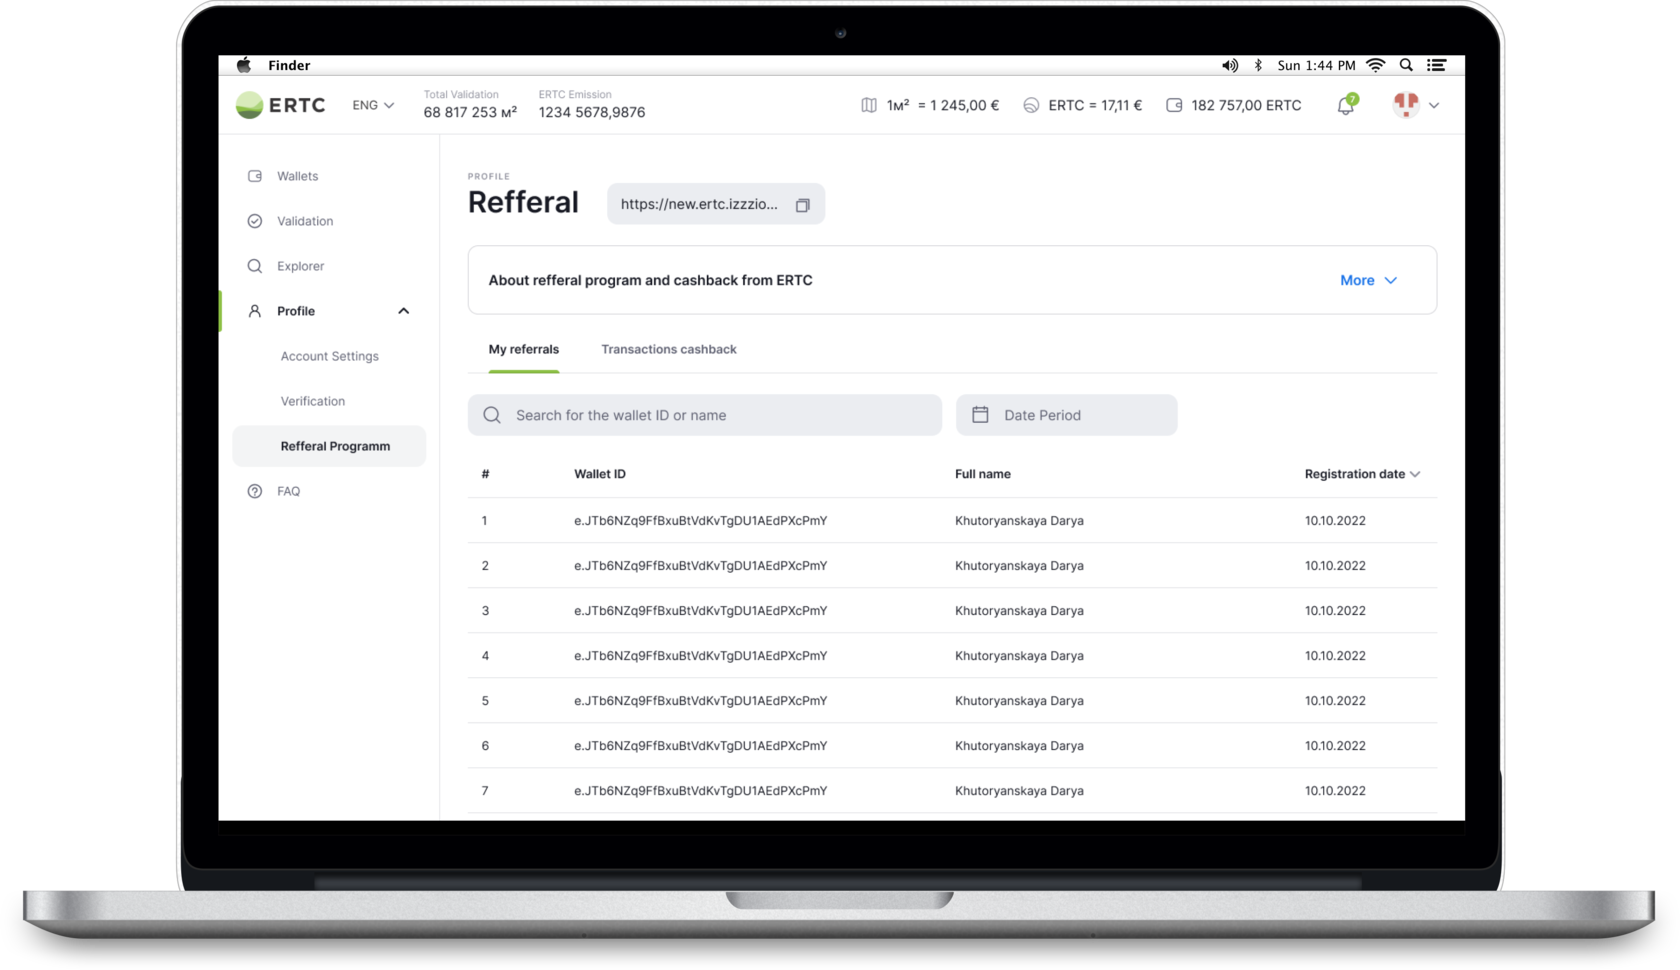Screen dimensions: 1680x970
Task: Click the map icon beside 1м² price
Action: coord(869,105)
